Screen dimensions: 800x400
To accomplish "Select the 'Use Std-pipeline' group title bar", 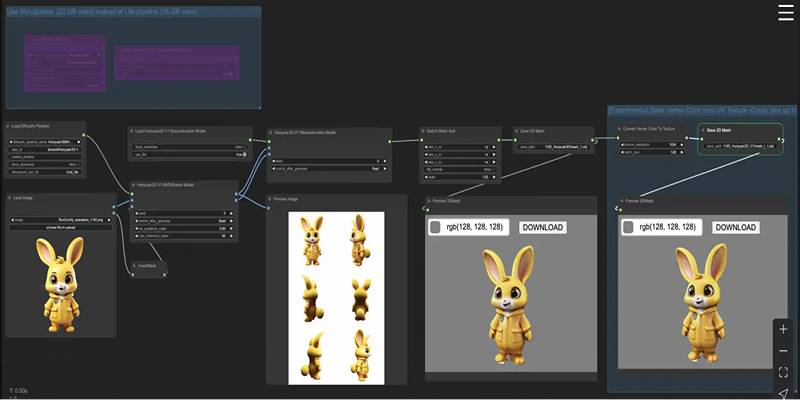I will tap(133, 11).
